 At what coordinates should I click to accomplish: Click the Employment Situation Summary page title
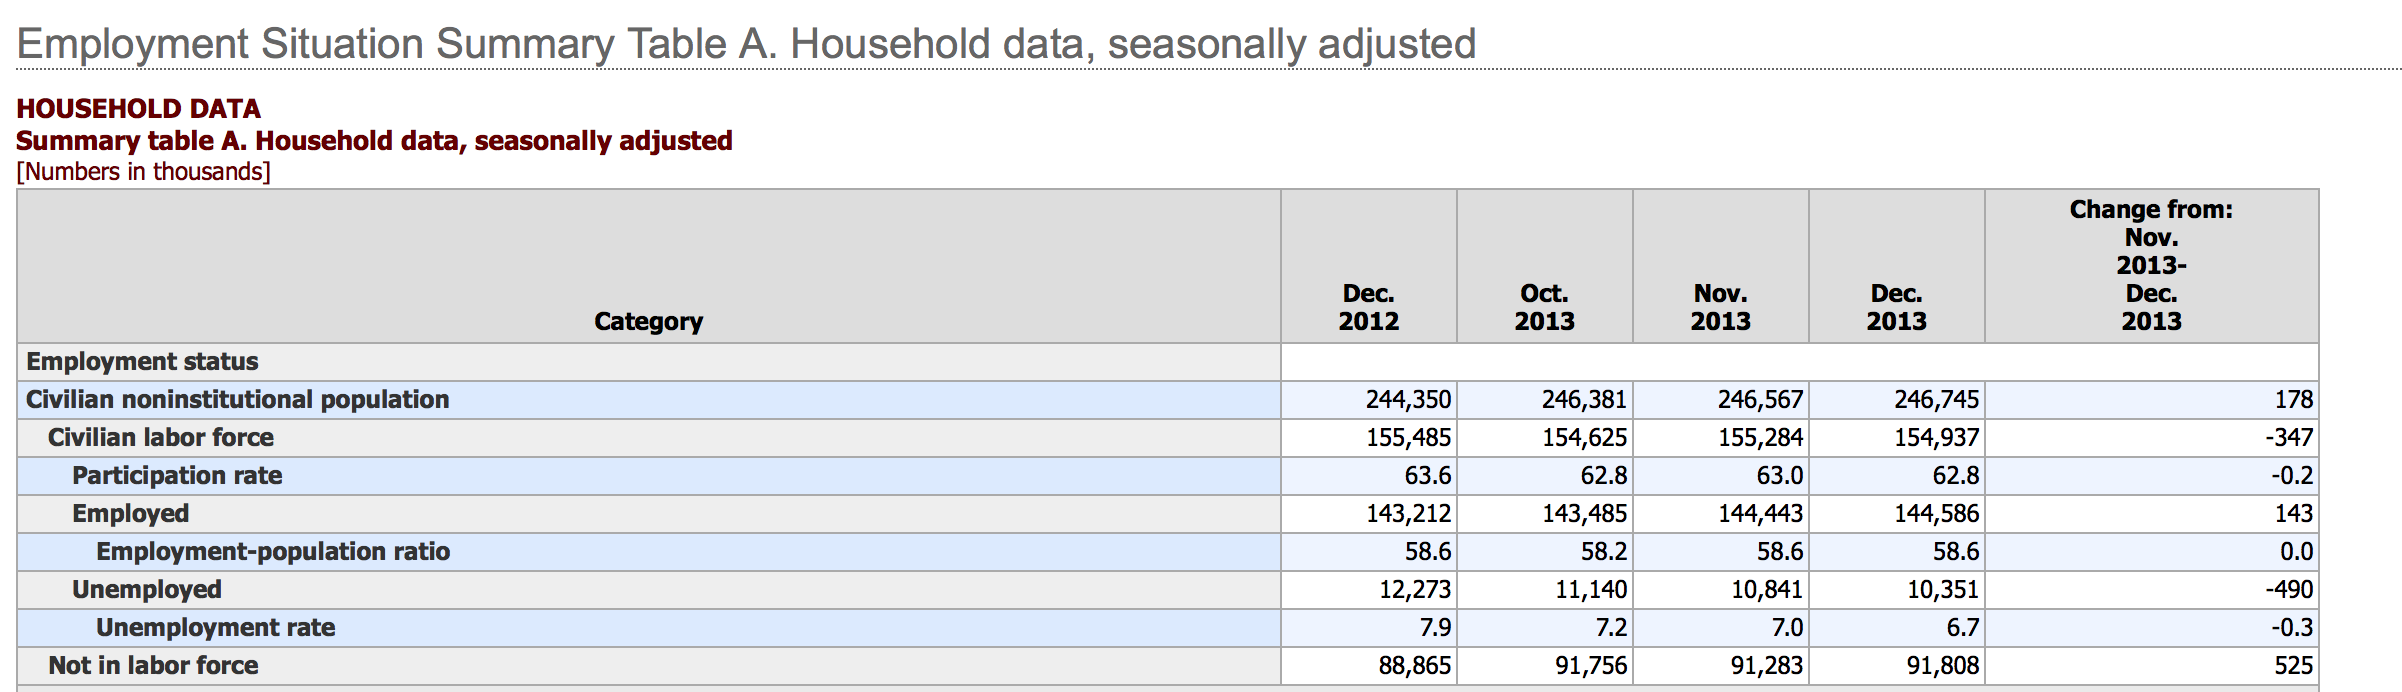pos(746,44)
